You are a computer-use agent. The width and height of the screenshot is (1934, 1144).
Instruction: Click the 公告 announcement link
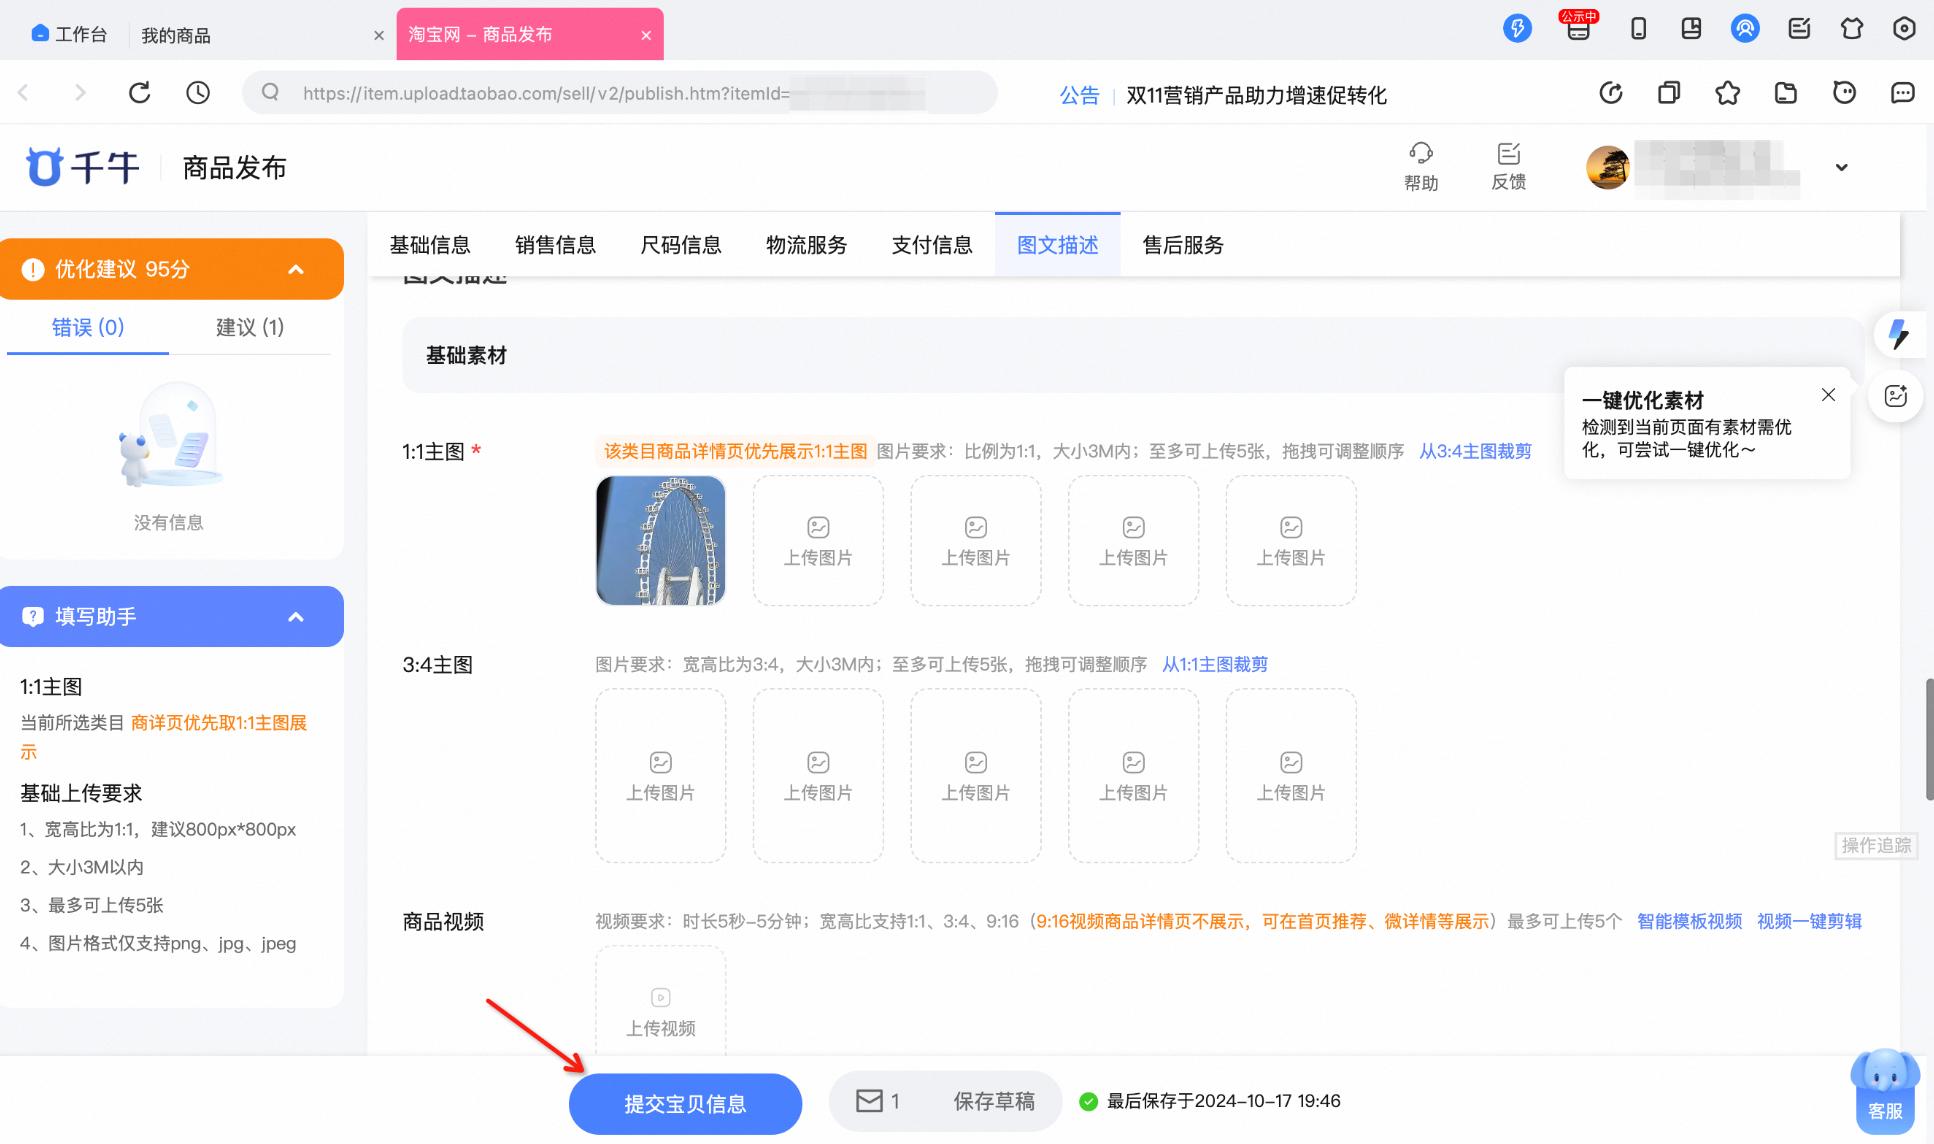click(1079, 95)
